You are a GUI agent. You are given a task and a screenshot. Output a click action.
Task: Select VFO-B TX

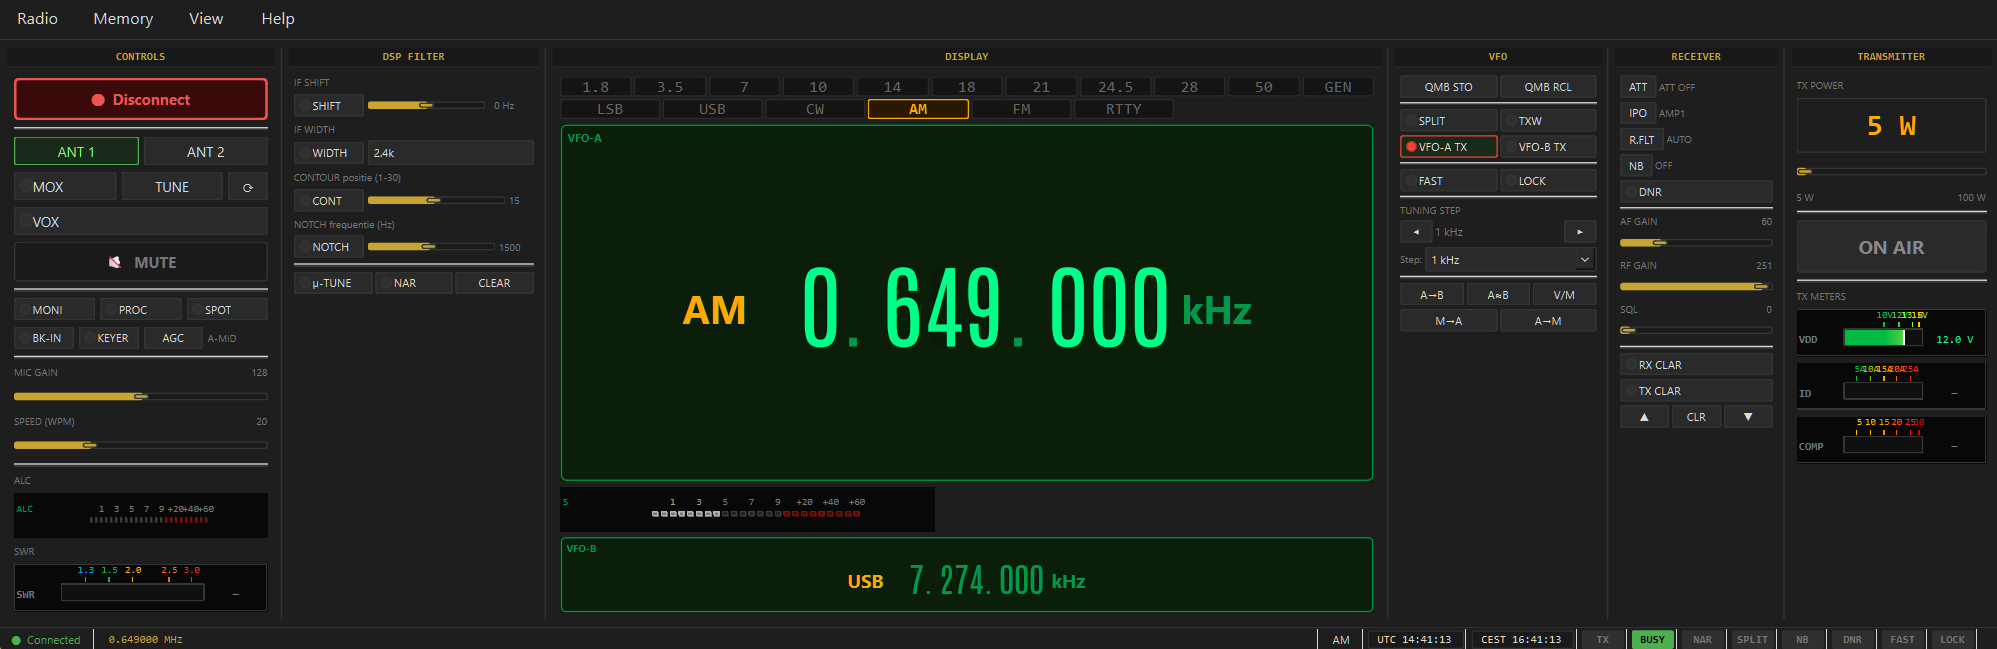pos(1548,147)
